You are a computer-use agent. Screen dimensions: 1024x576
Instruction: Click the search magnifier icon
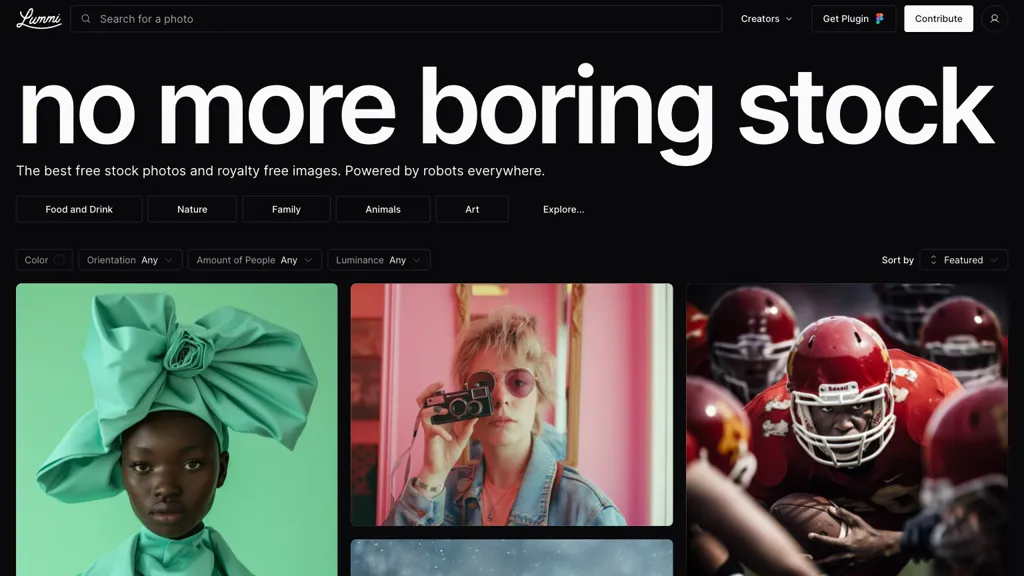86,19
